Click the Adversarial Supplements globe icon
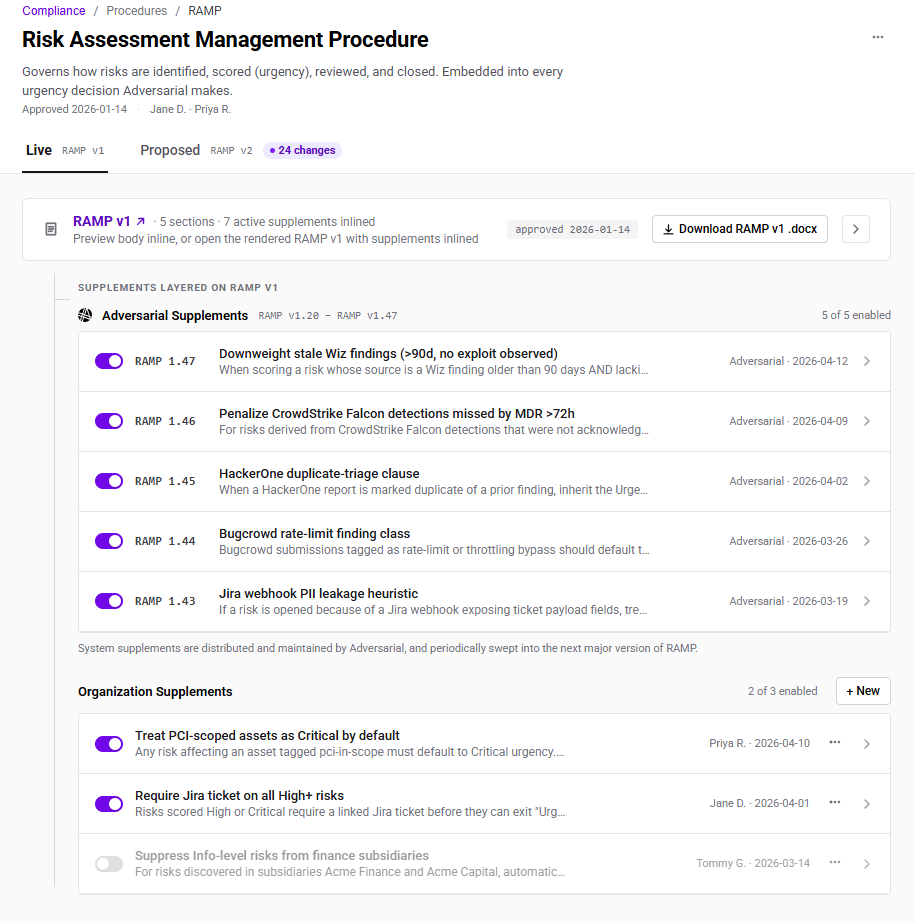Viewport: 915px width, 923px height. point(85,316)
